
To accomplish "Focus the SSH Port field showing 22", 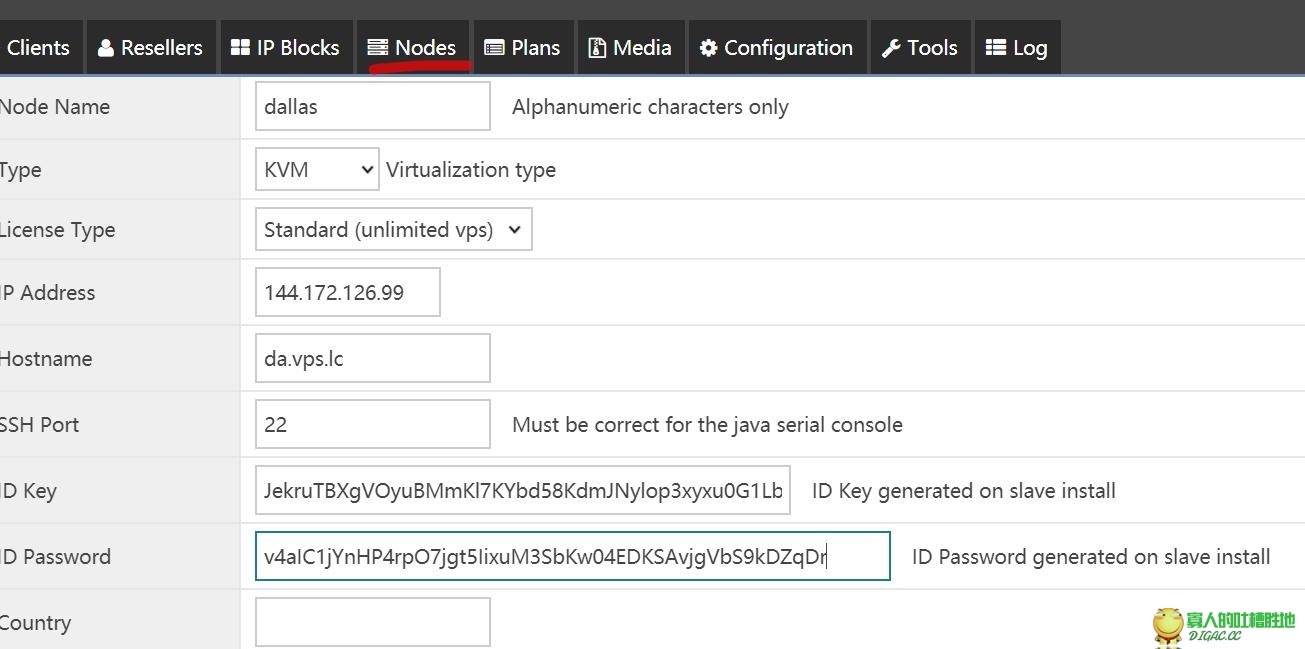I will [x=373, y=424].
